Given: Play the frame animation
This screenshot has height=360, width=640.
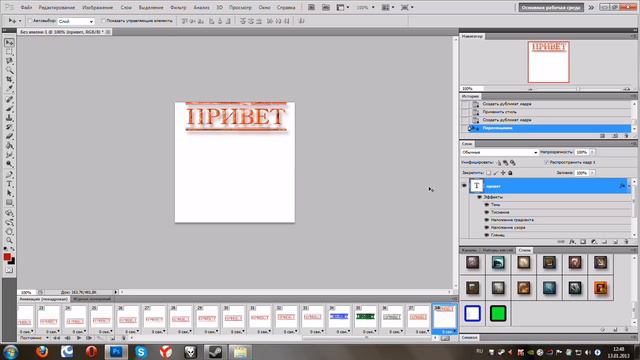Looking at the screenshot, I should [78, 338].
